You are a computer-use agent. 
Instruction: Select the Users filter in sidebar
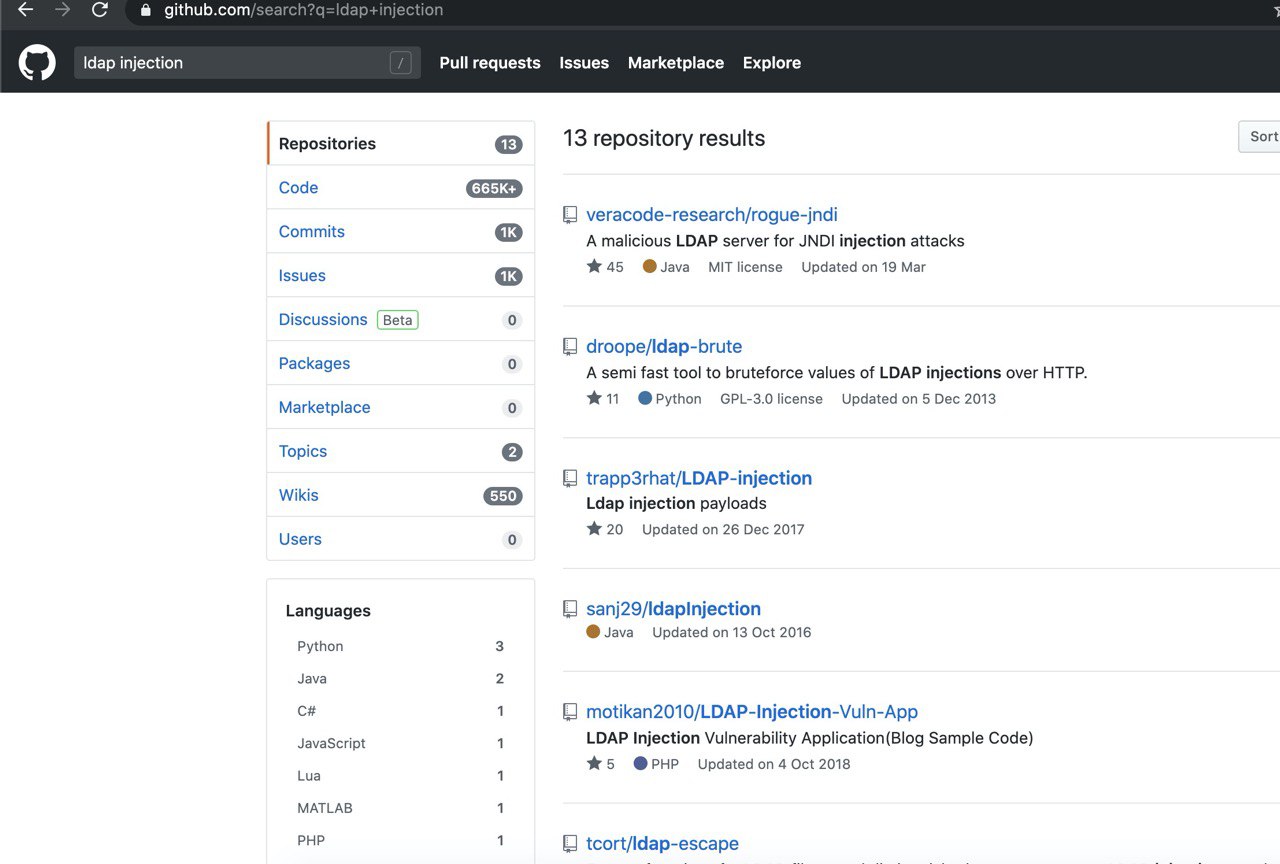click(401, 539)
